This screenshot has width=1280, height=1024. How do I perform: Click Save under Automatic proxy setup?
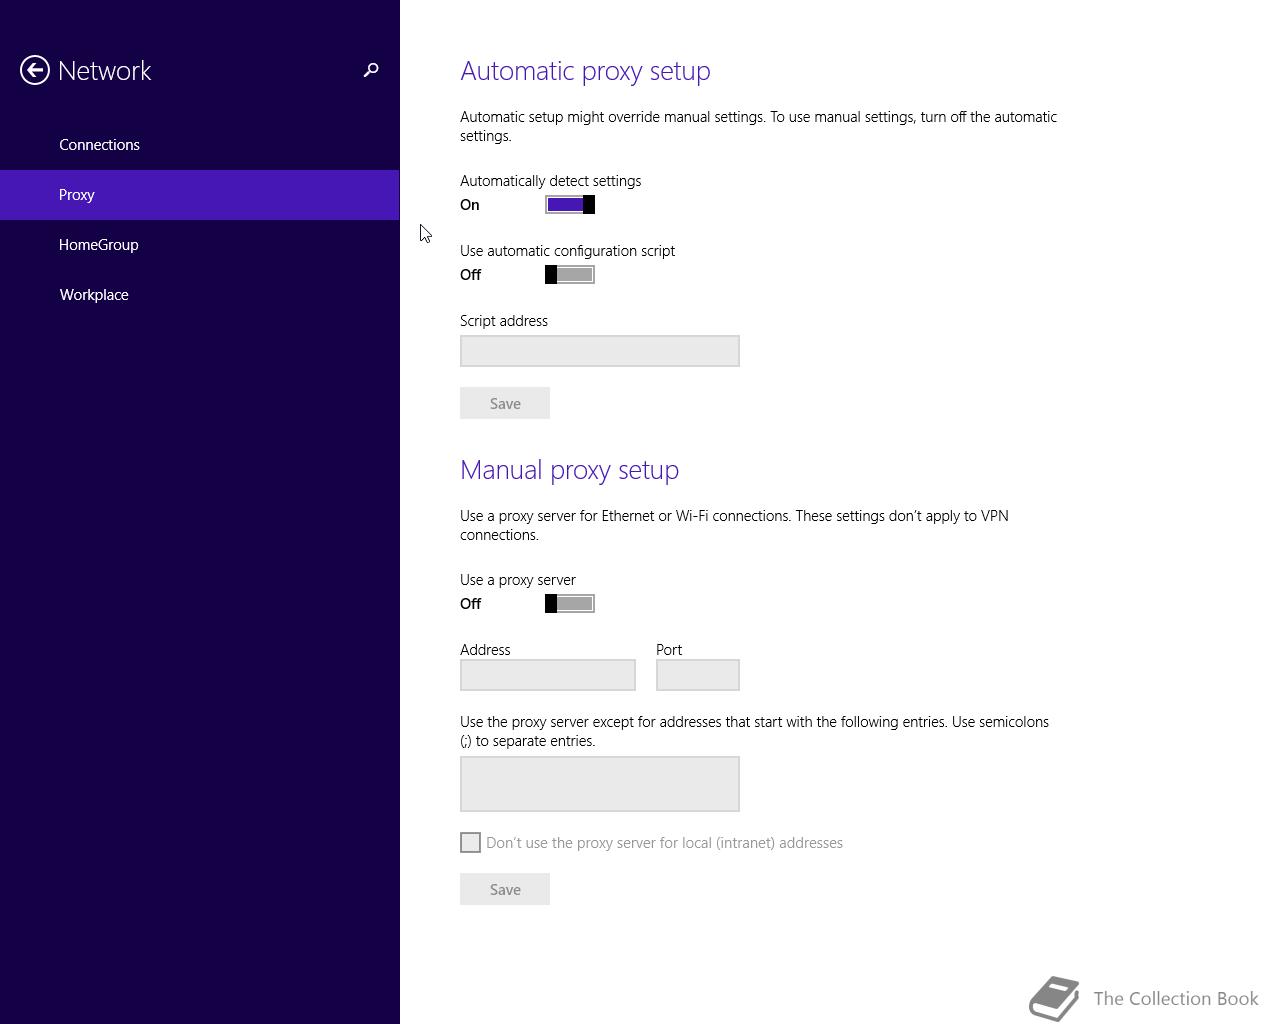505,403
